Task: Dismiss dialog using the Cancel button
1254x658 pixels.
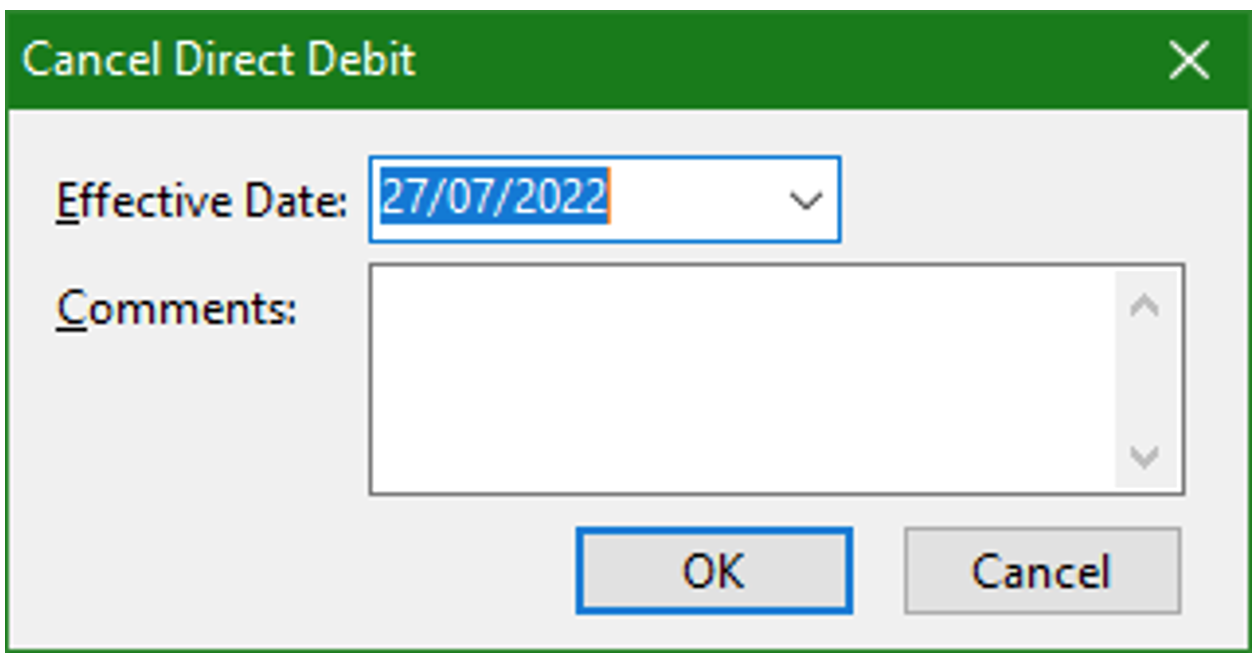Action: (x=1042, y=571)
